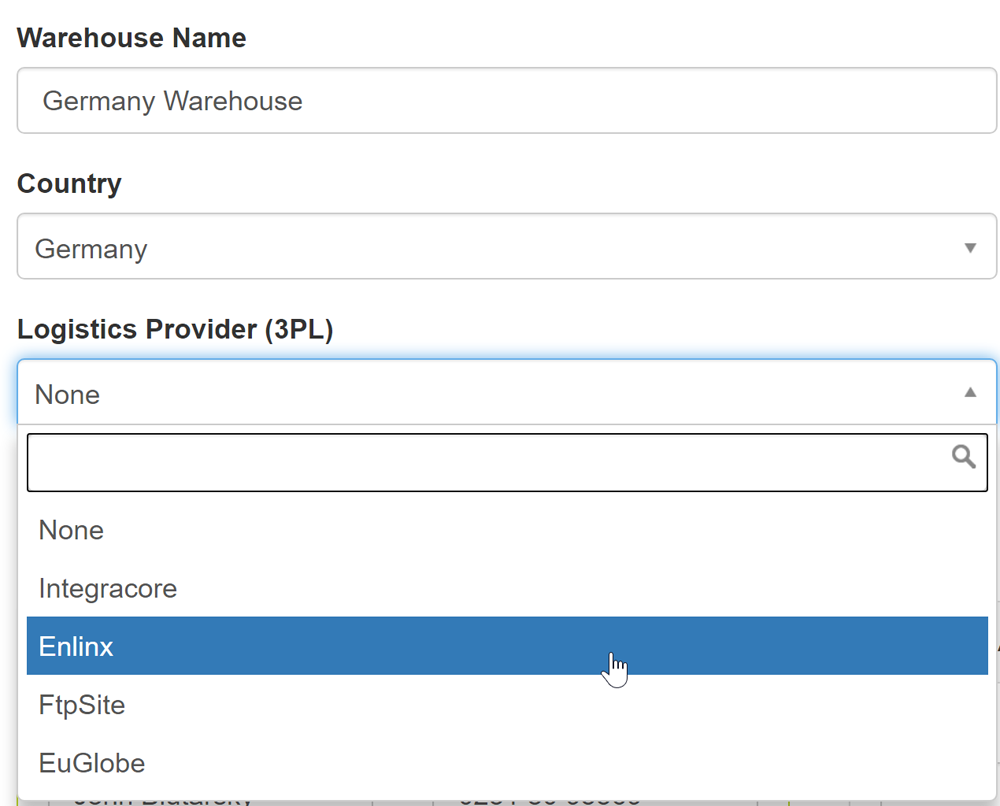Screen dimensions: 1000x806
Task: Select the highlighted Enlinx option
Action: coord(77,646)
